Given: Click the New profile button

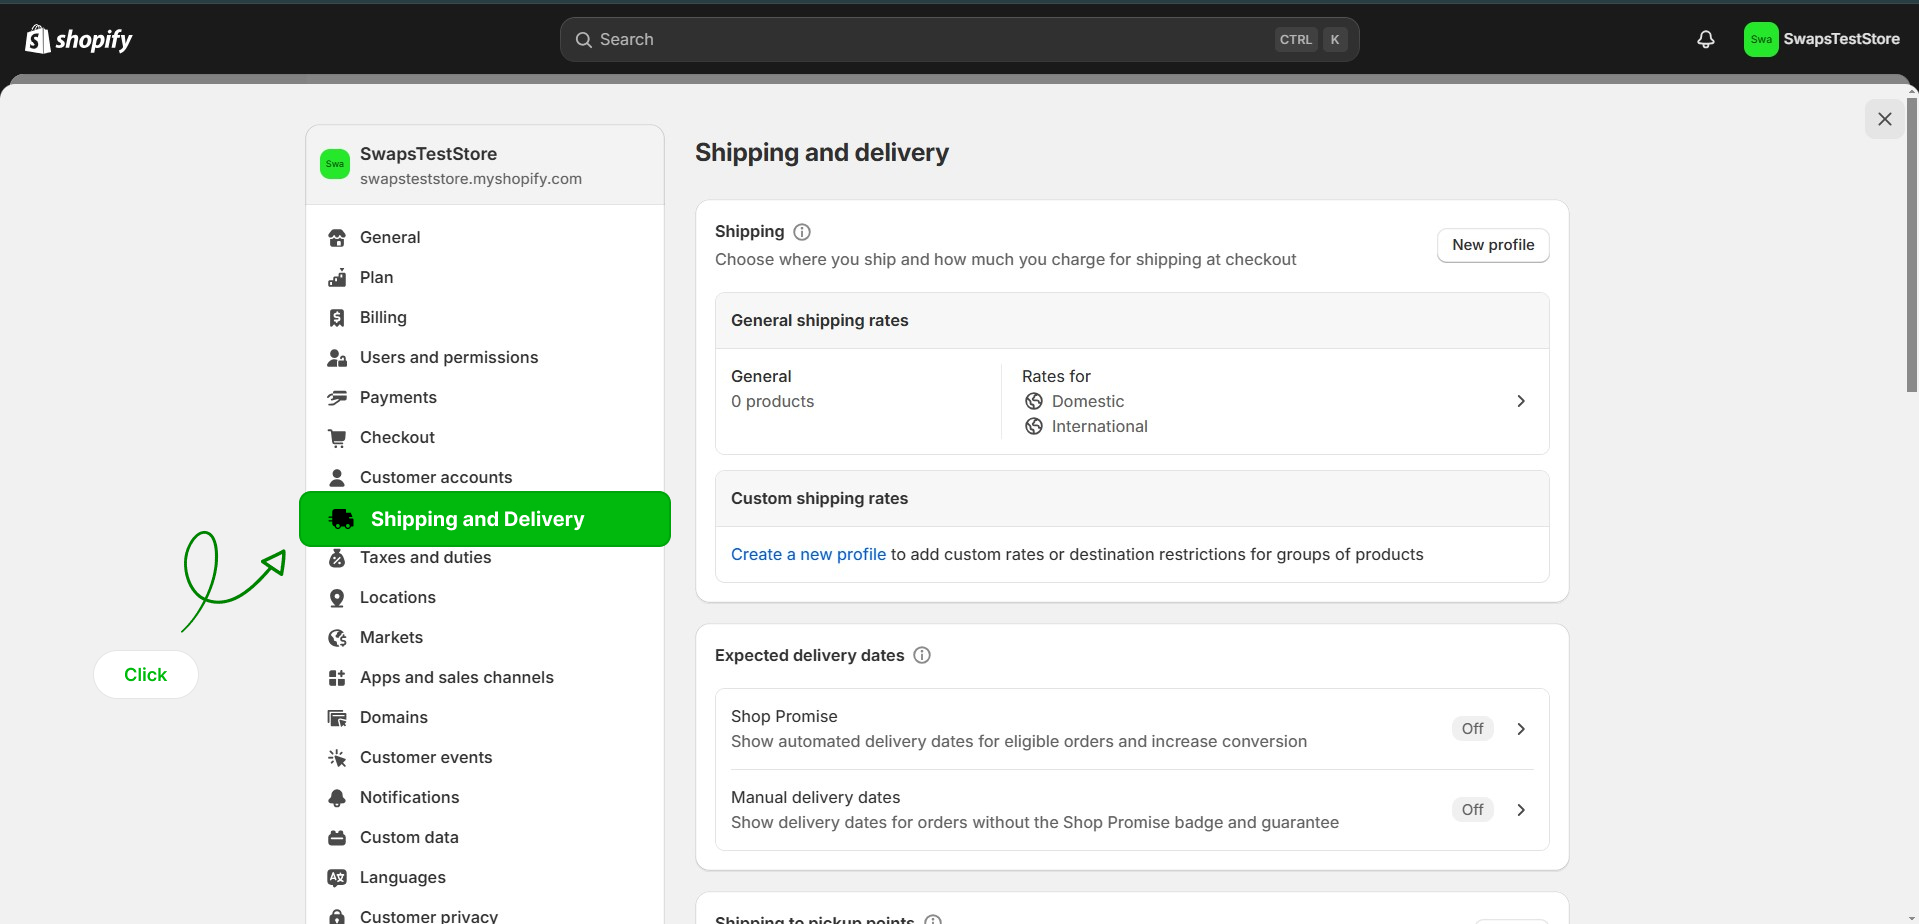Looking at the screenshot, I should coord(1493,245).
